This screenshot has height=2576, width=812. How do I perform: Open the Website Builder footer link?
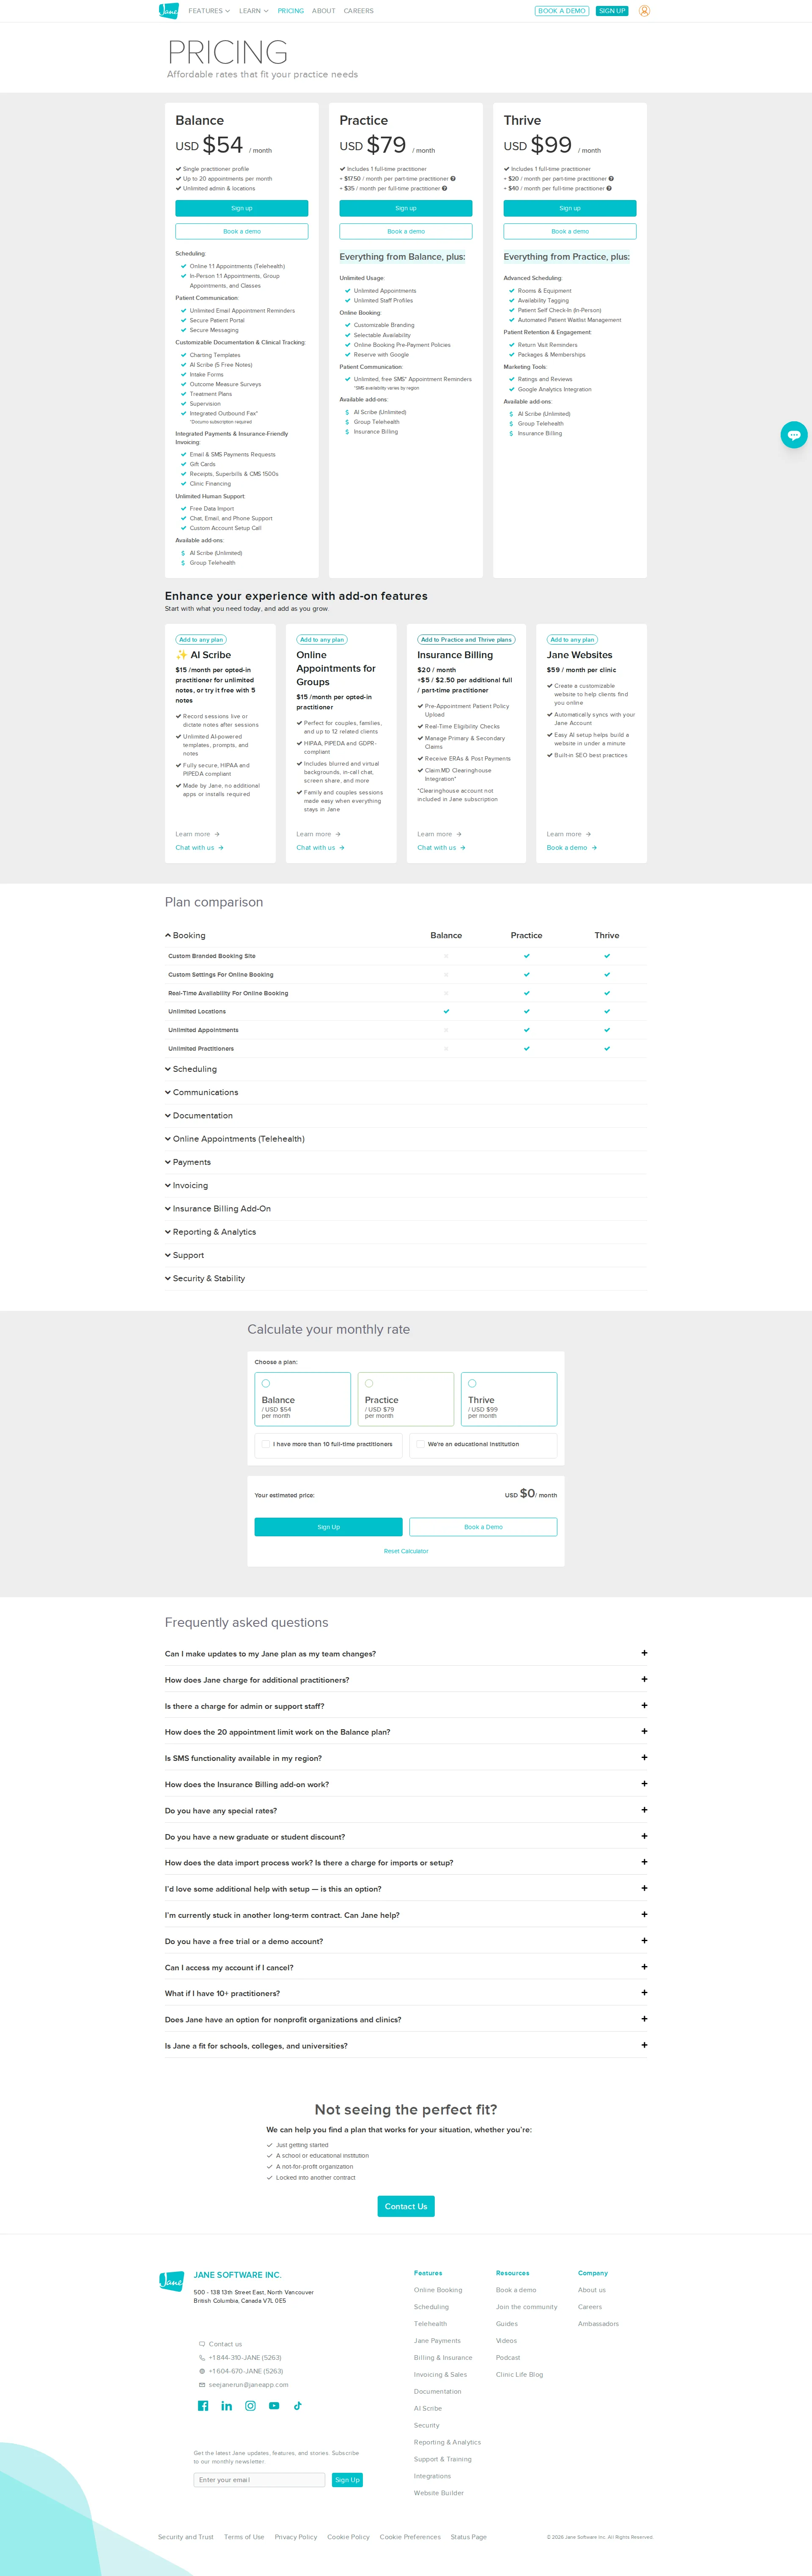[x=439, y=2493]
